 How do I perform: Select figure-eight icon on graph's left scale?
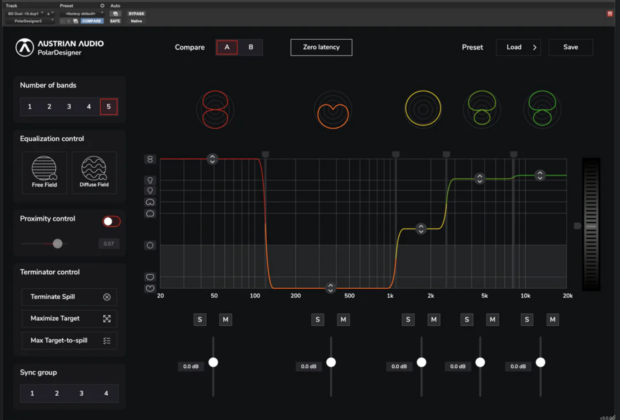(150, 159)
